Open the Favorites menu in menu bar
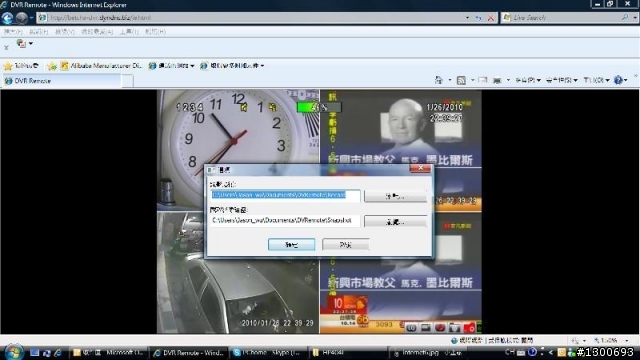 click(x=97, y=32)
